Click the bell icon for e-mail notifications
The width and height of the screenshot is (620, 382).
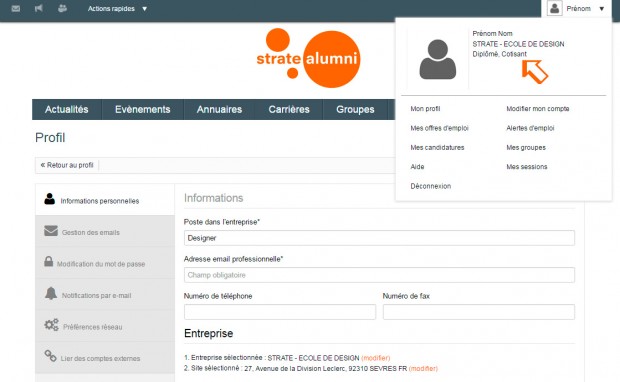pos(51,293)
